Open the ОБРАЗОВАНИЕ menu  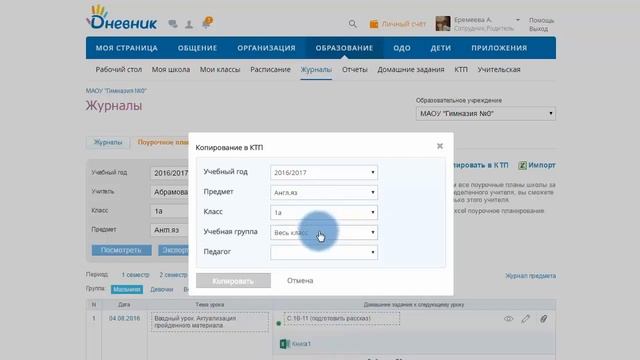coord(344,48)
